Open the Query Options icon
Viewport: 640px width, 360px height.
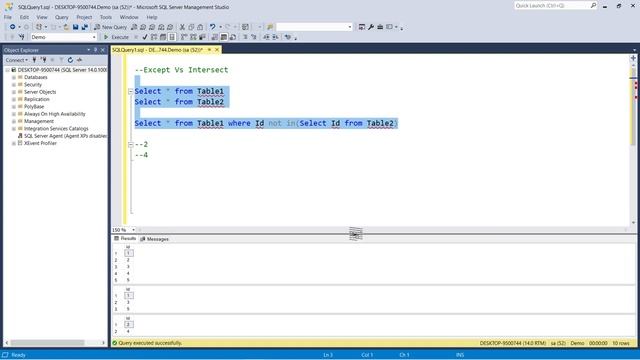click(x=163, y=37)
